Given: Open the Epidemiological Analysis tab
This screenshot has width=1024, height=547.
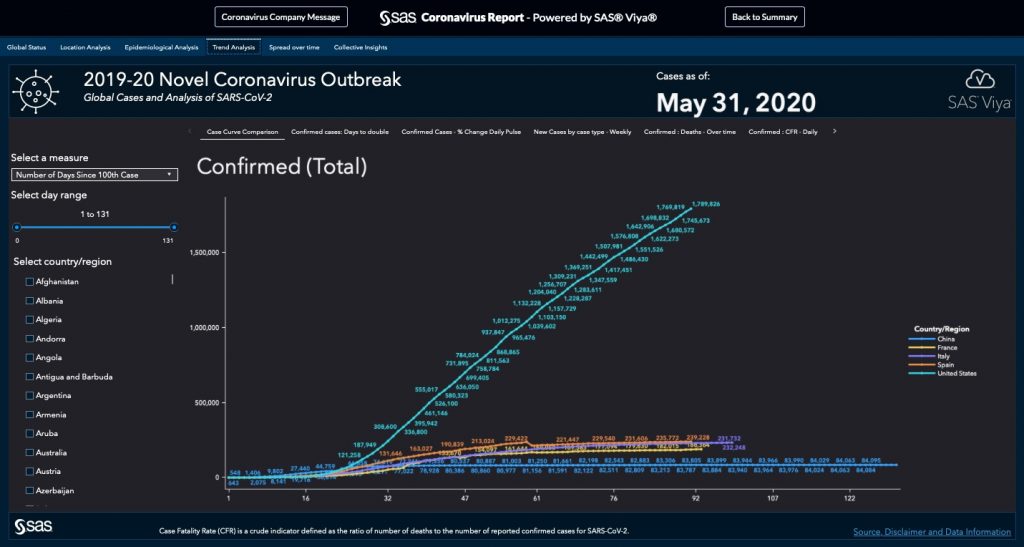Looking at the screenshot, I should (x=161, y=47).
